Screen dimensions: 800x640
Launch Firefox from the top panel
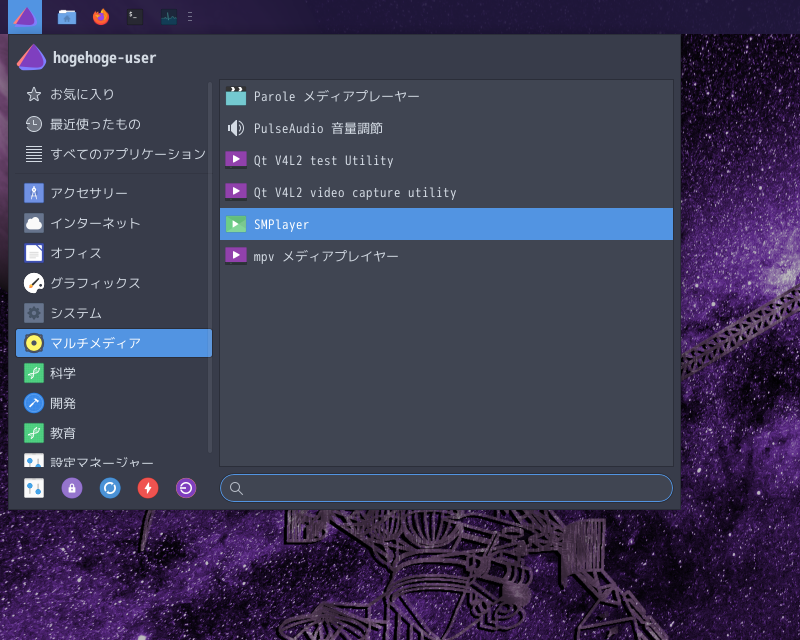coord(101,17)
